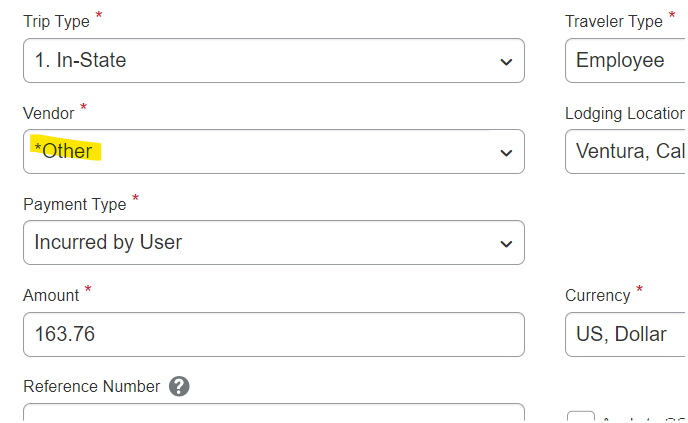Click the Traveler Type field label
The width and height of the screenshot is (688, 423).
614,22
